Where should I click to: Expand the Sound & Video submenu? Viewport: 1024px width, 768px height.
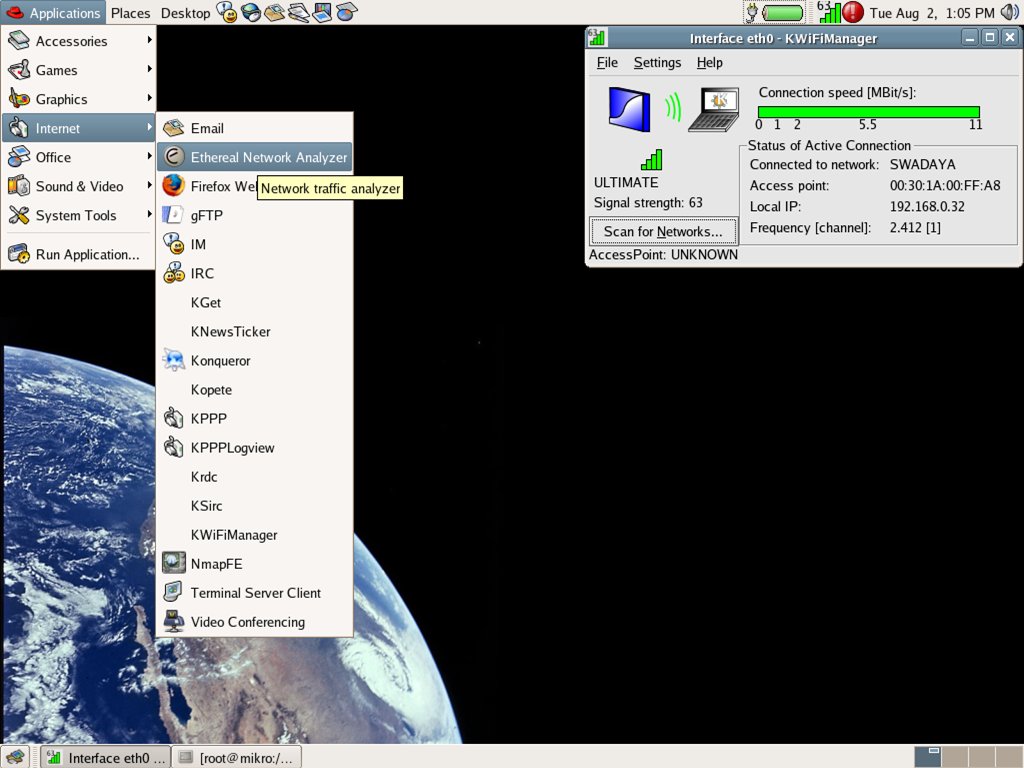pos(78,186)
